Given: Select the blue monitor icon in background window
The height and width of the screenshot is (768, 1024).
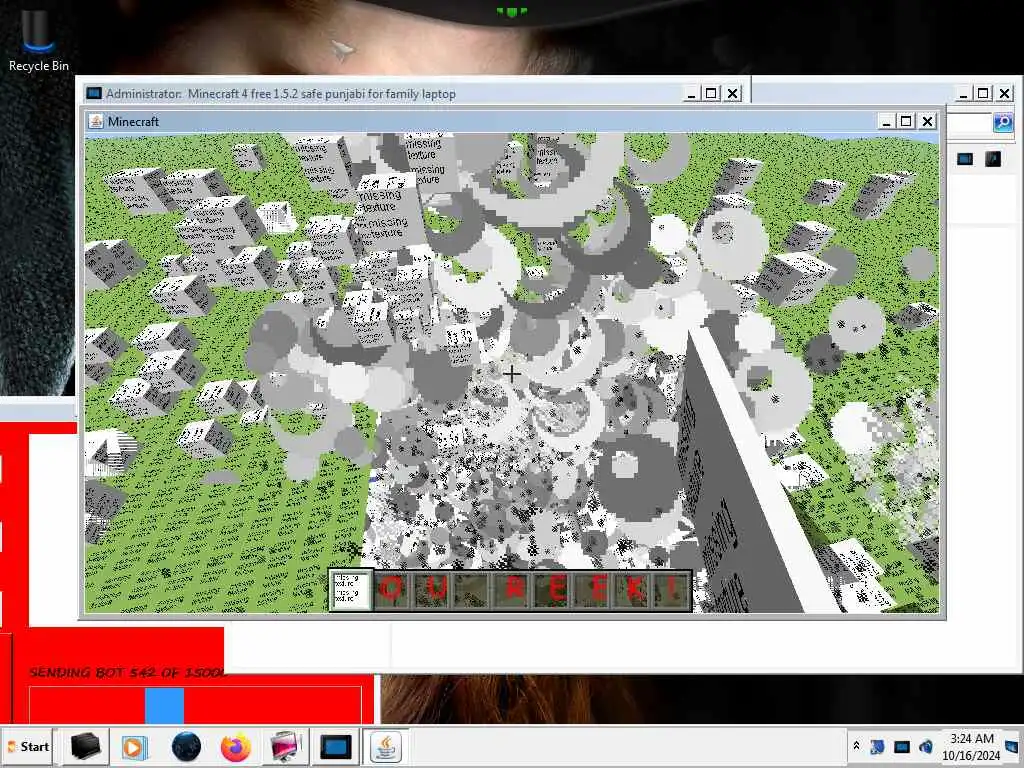Looking at the screenshot, I should click(x=965, y=159).
